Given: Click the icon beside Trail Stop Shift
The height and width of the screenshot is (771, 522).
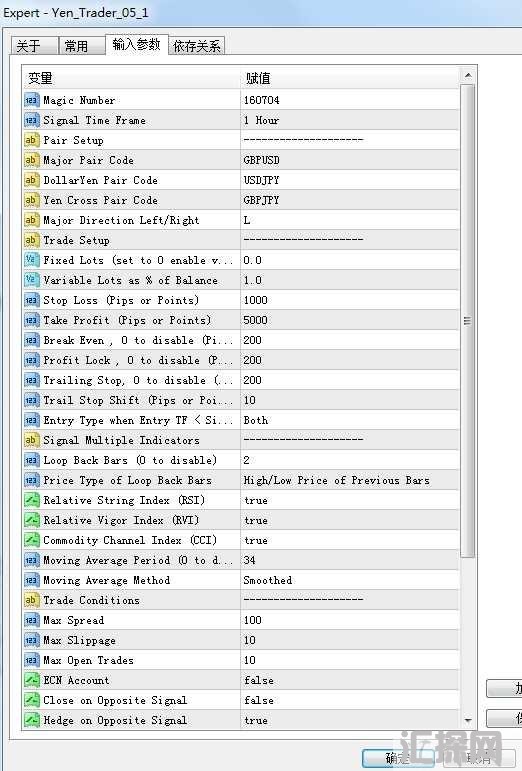Looking at the screenshot, I should coord(31,400).
